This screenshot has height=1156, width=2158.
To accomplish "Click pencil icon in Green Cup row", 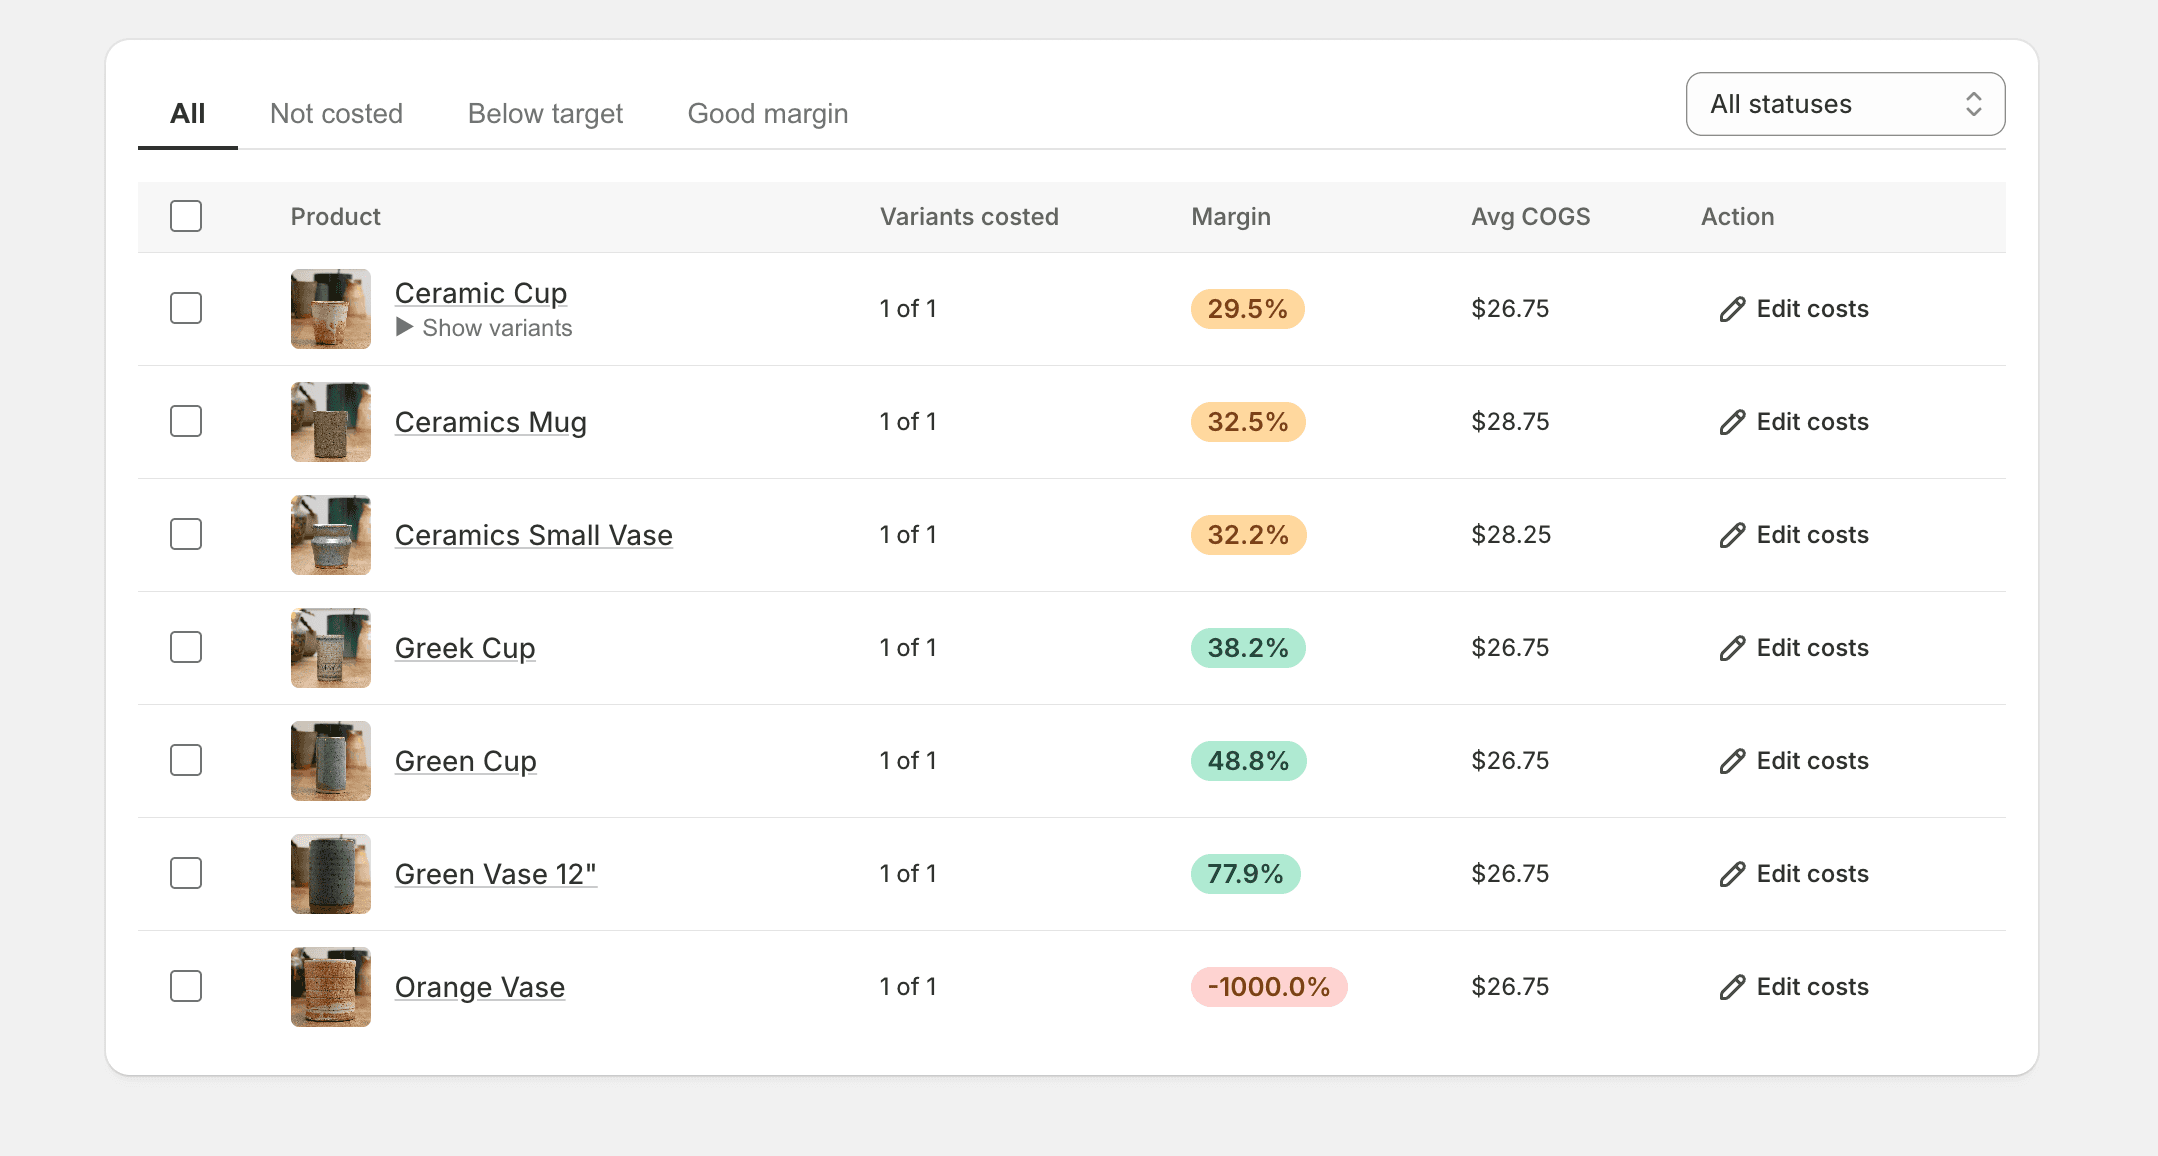I will [1732, 761].
